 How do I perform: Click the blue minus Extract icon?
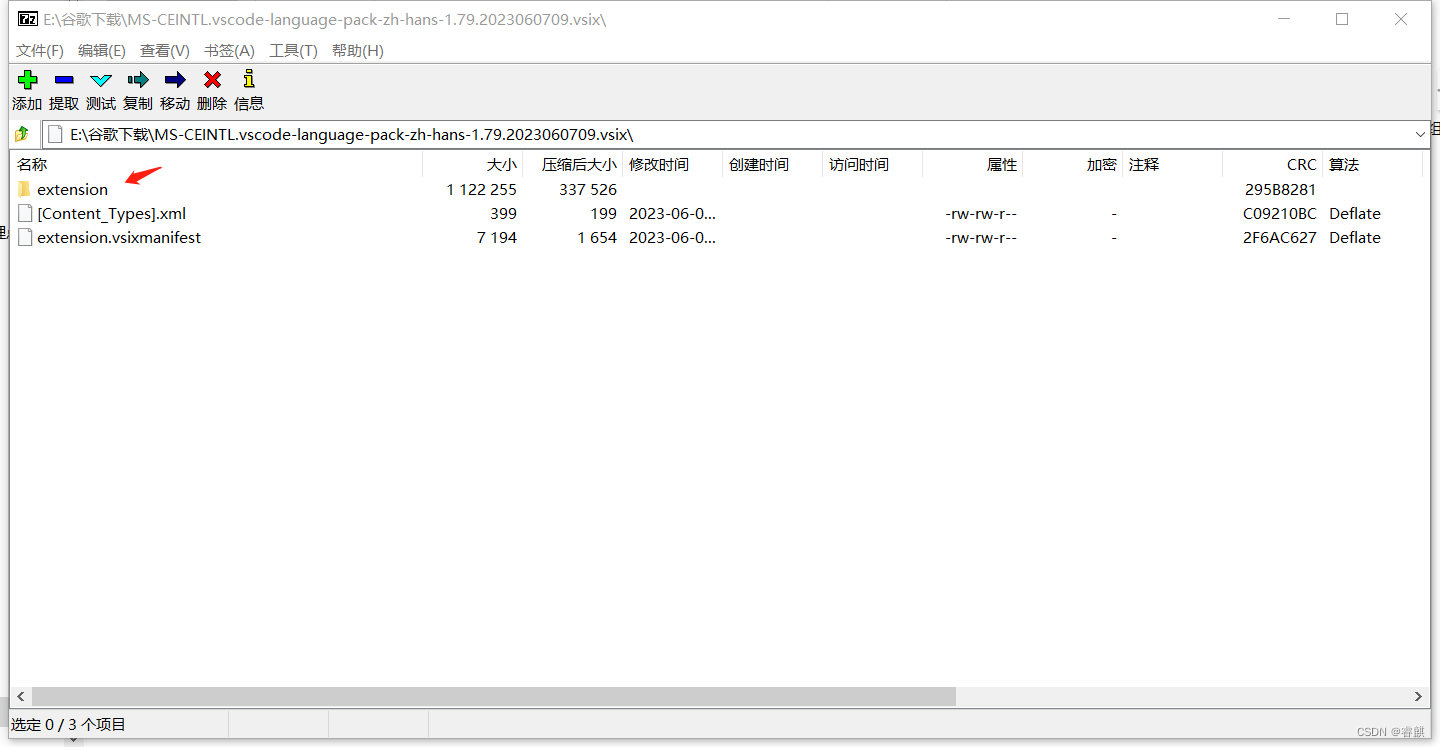tap(64, 80)
